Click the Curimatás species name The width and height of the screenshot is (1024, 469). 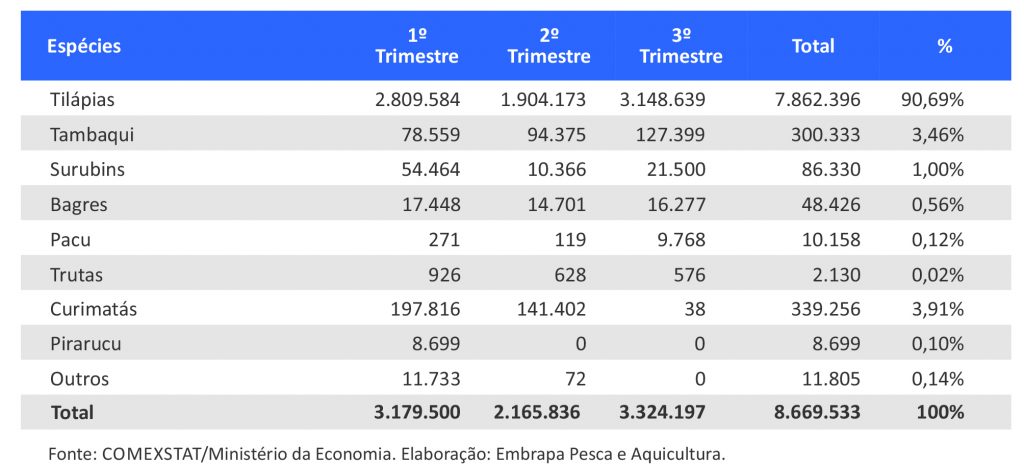click(x=93, y=309)
